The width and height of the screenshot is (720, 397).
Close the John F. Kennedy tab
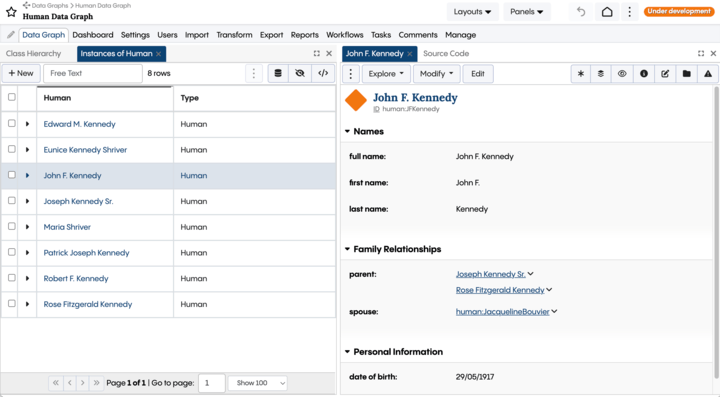tap(410, 54)
